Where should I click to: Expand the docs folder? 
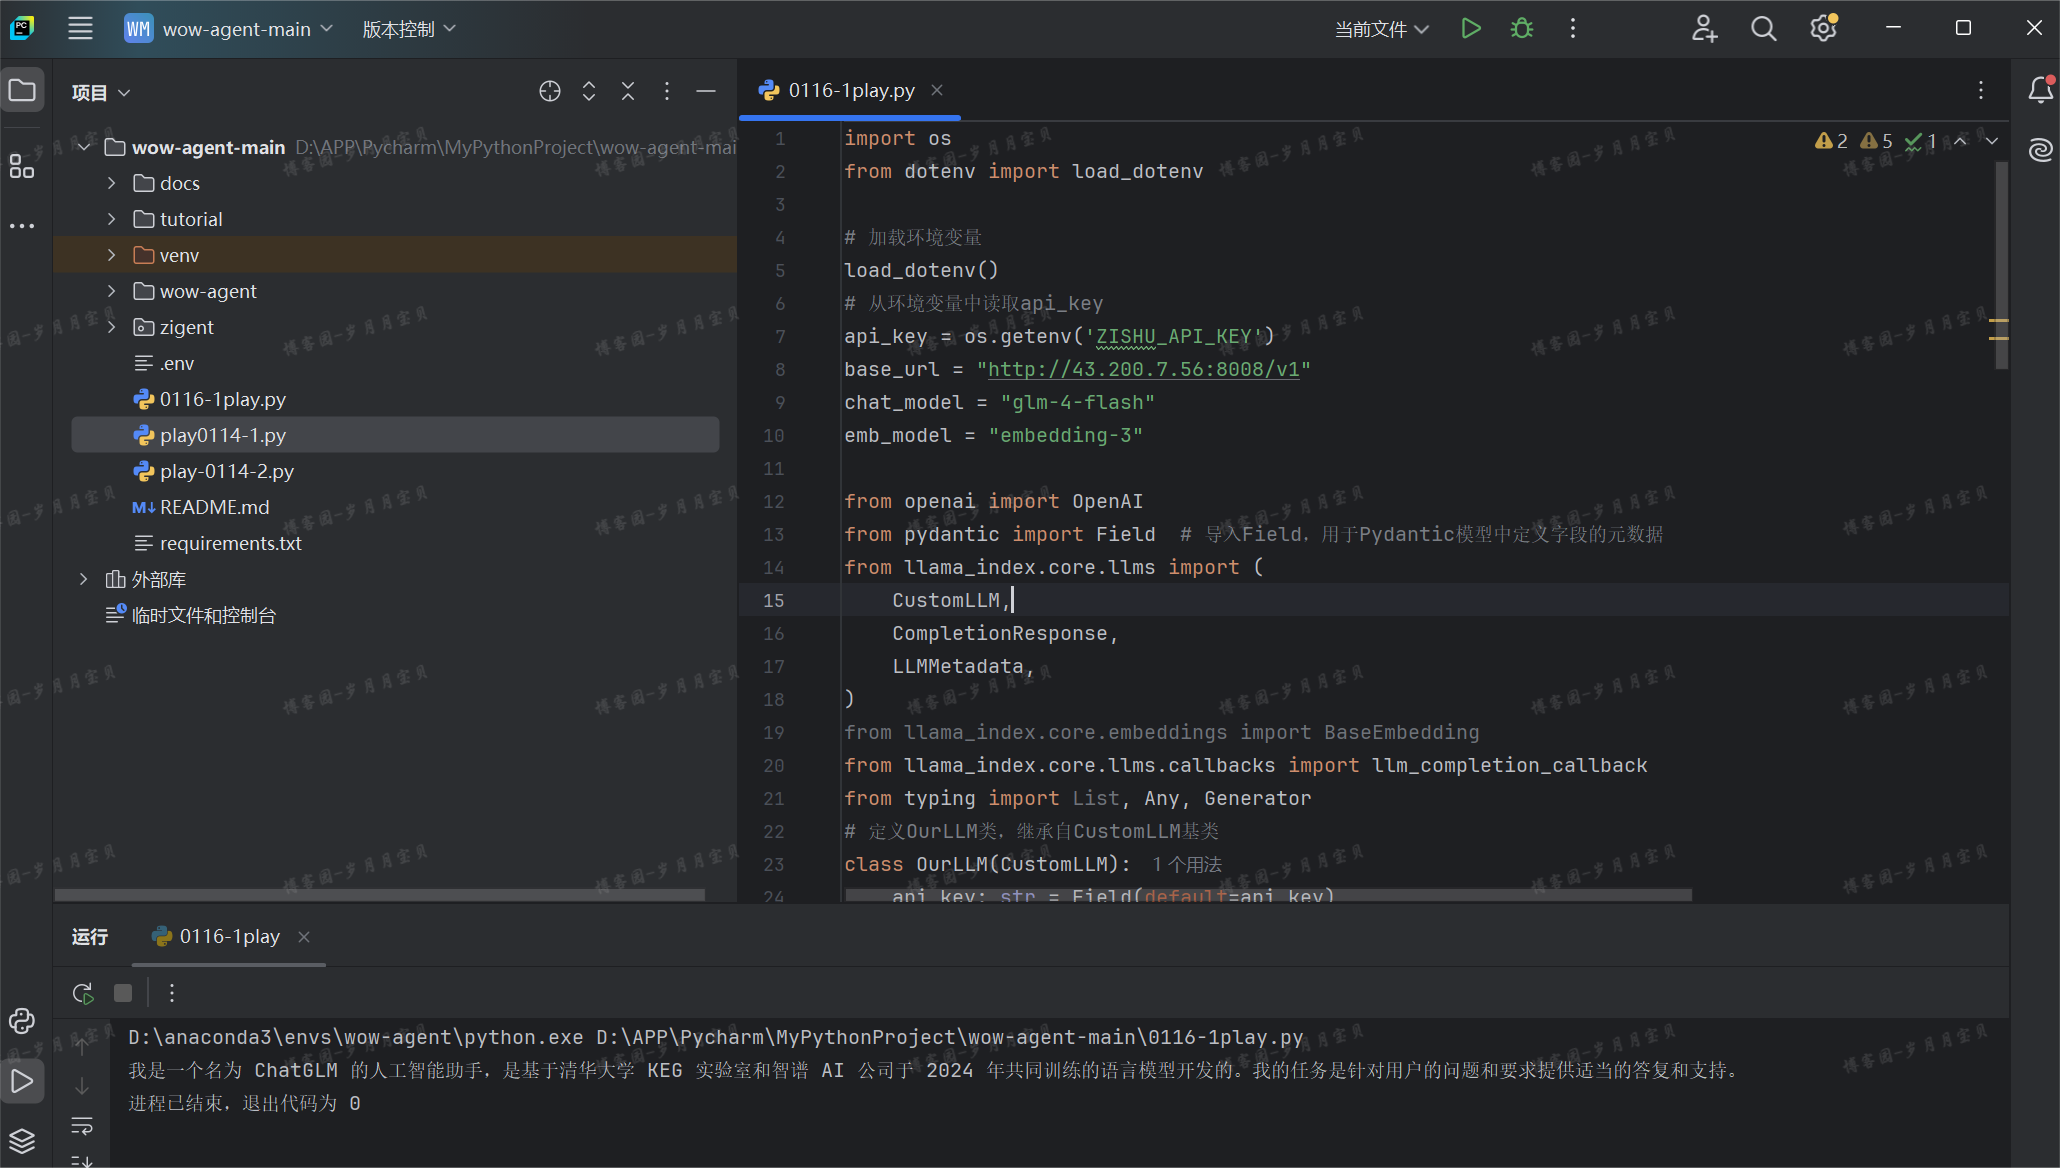tap(112, 183)
